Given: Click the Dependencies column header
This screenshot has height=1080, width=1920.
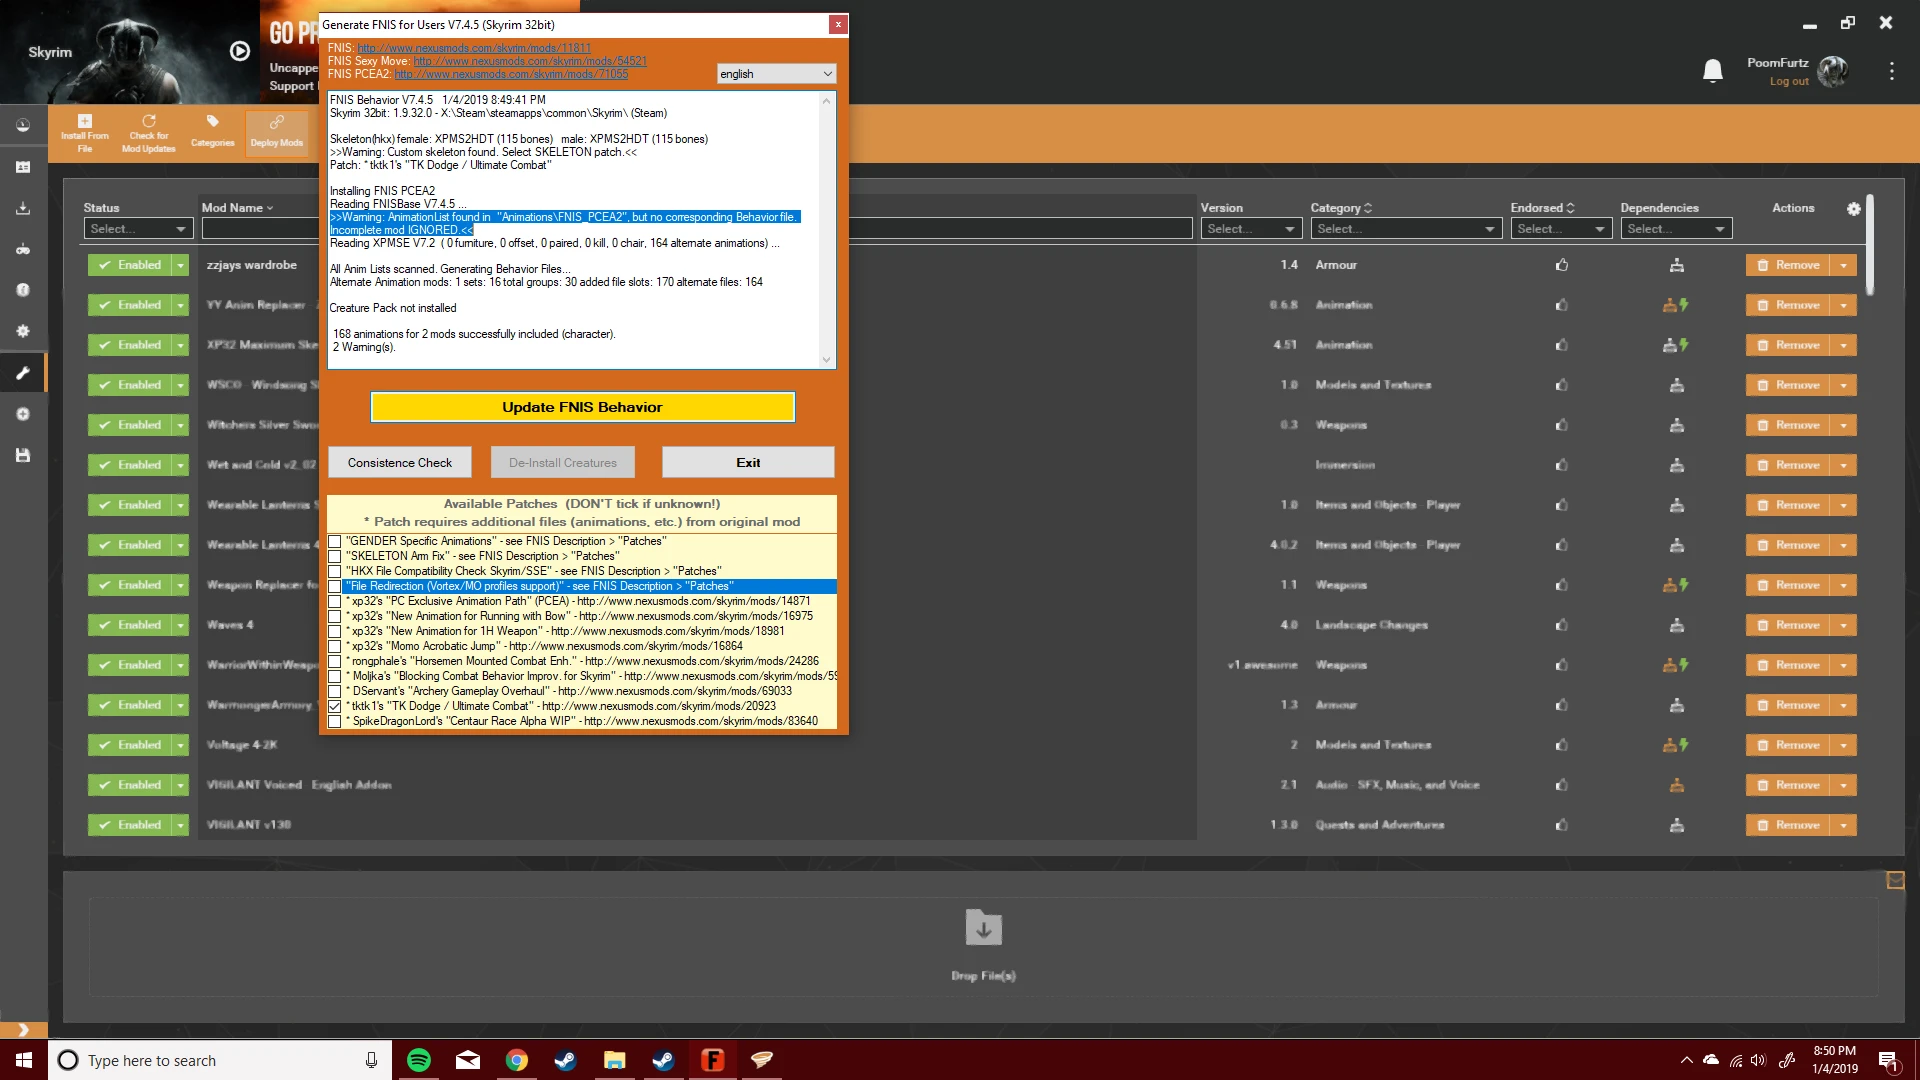Looking at the screenshot, I should (1659, 208).
